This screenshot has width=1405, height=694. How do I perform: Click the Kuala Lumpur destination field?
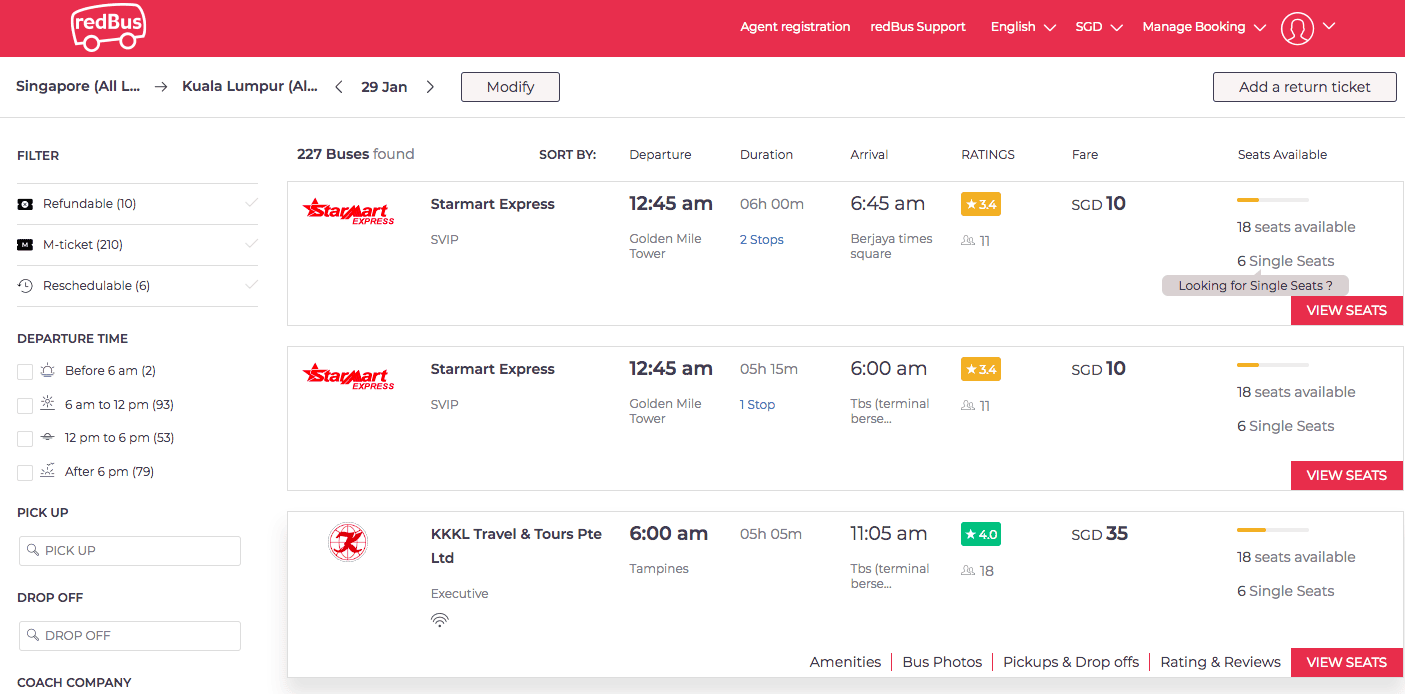250,87
